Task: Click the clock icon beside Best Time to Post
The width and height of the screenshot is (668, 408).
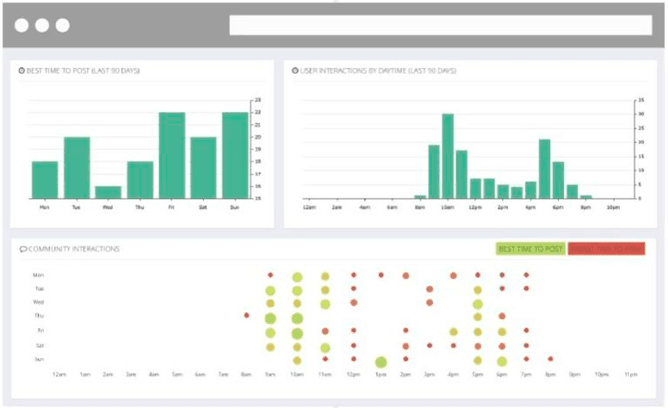Action: coord(21,71)
